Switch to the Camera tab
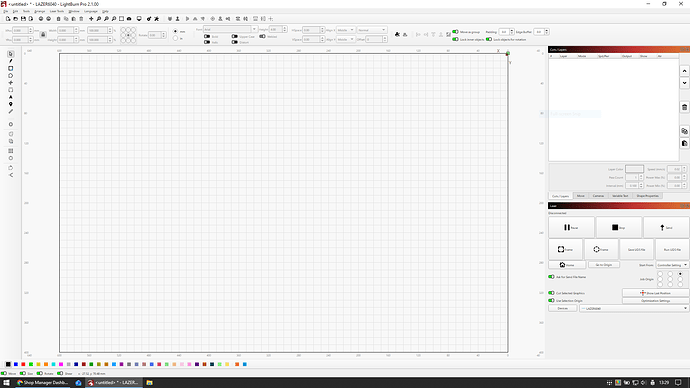The width and height of the screenshot is (690, 388). [598, 196]
